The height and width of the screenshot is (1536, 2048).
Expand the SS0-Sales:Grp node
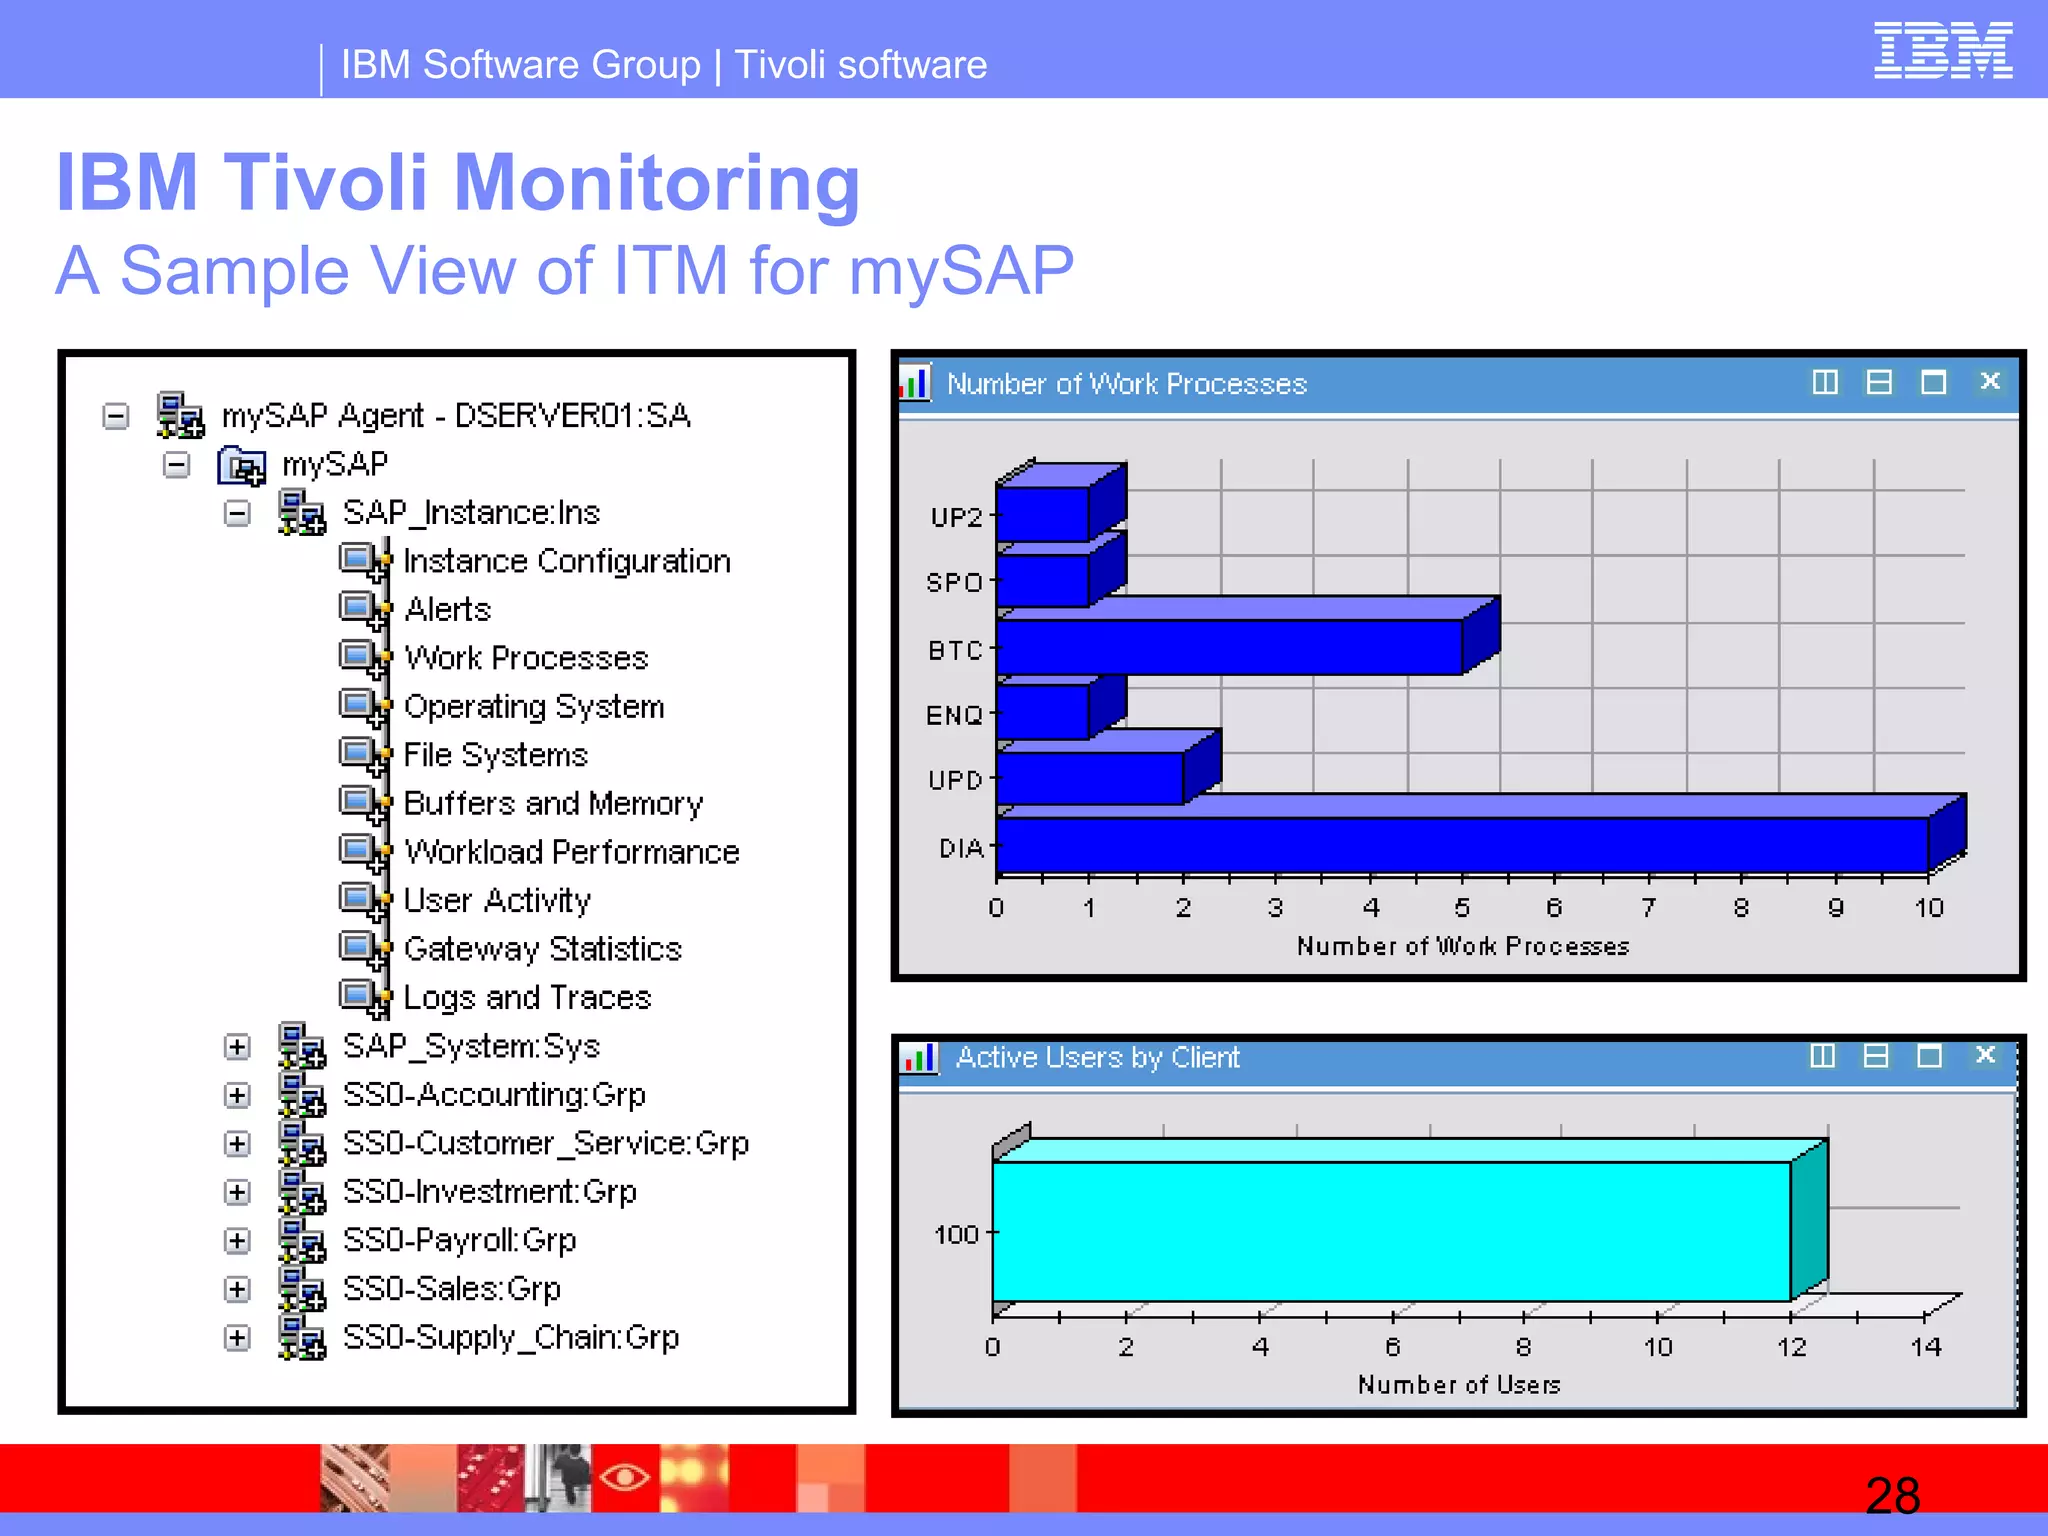237,1289
